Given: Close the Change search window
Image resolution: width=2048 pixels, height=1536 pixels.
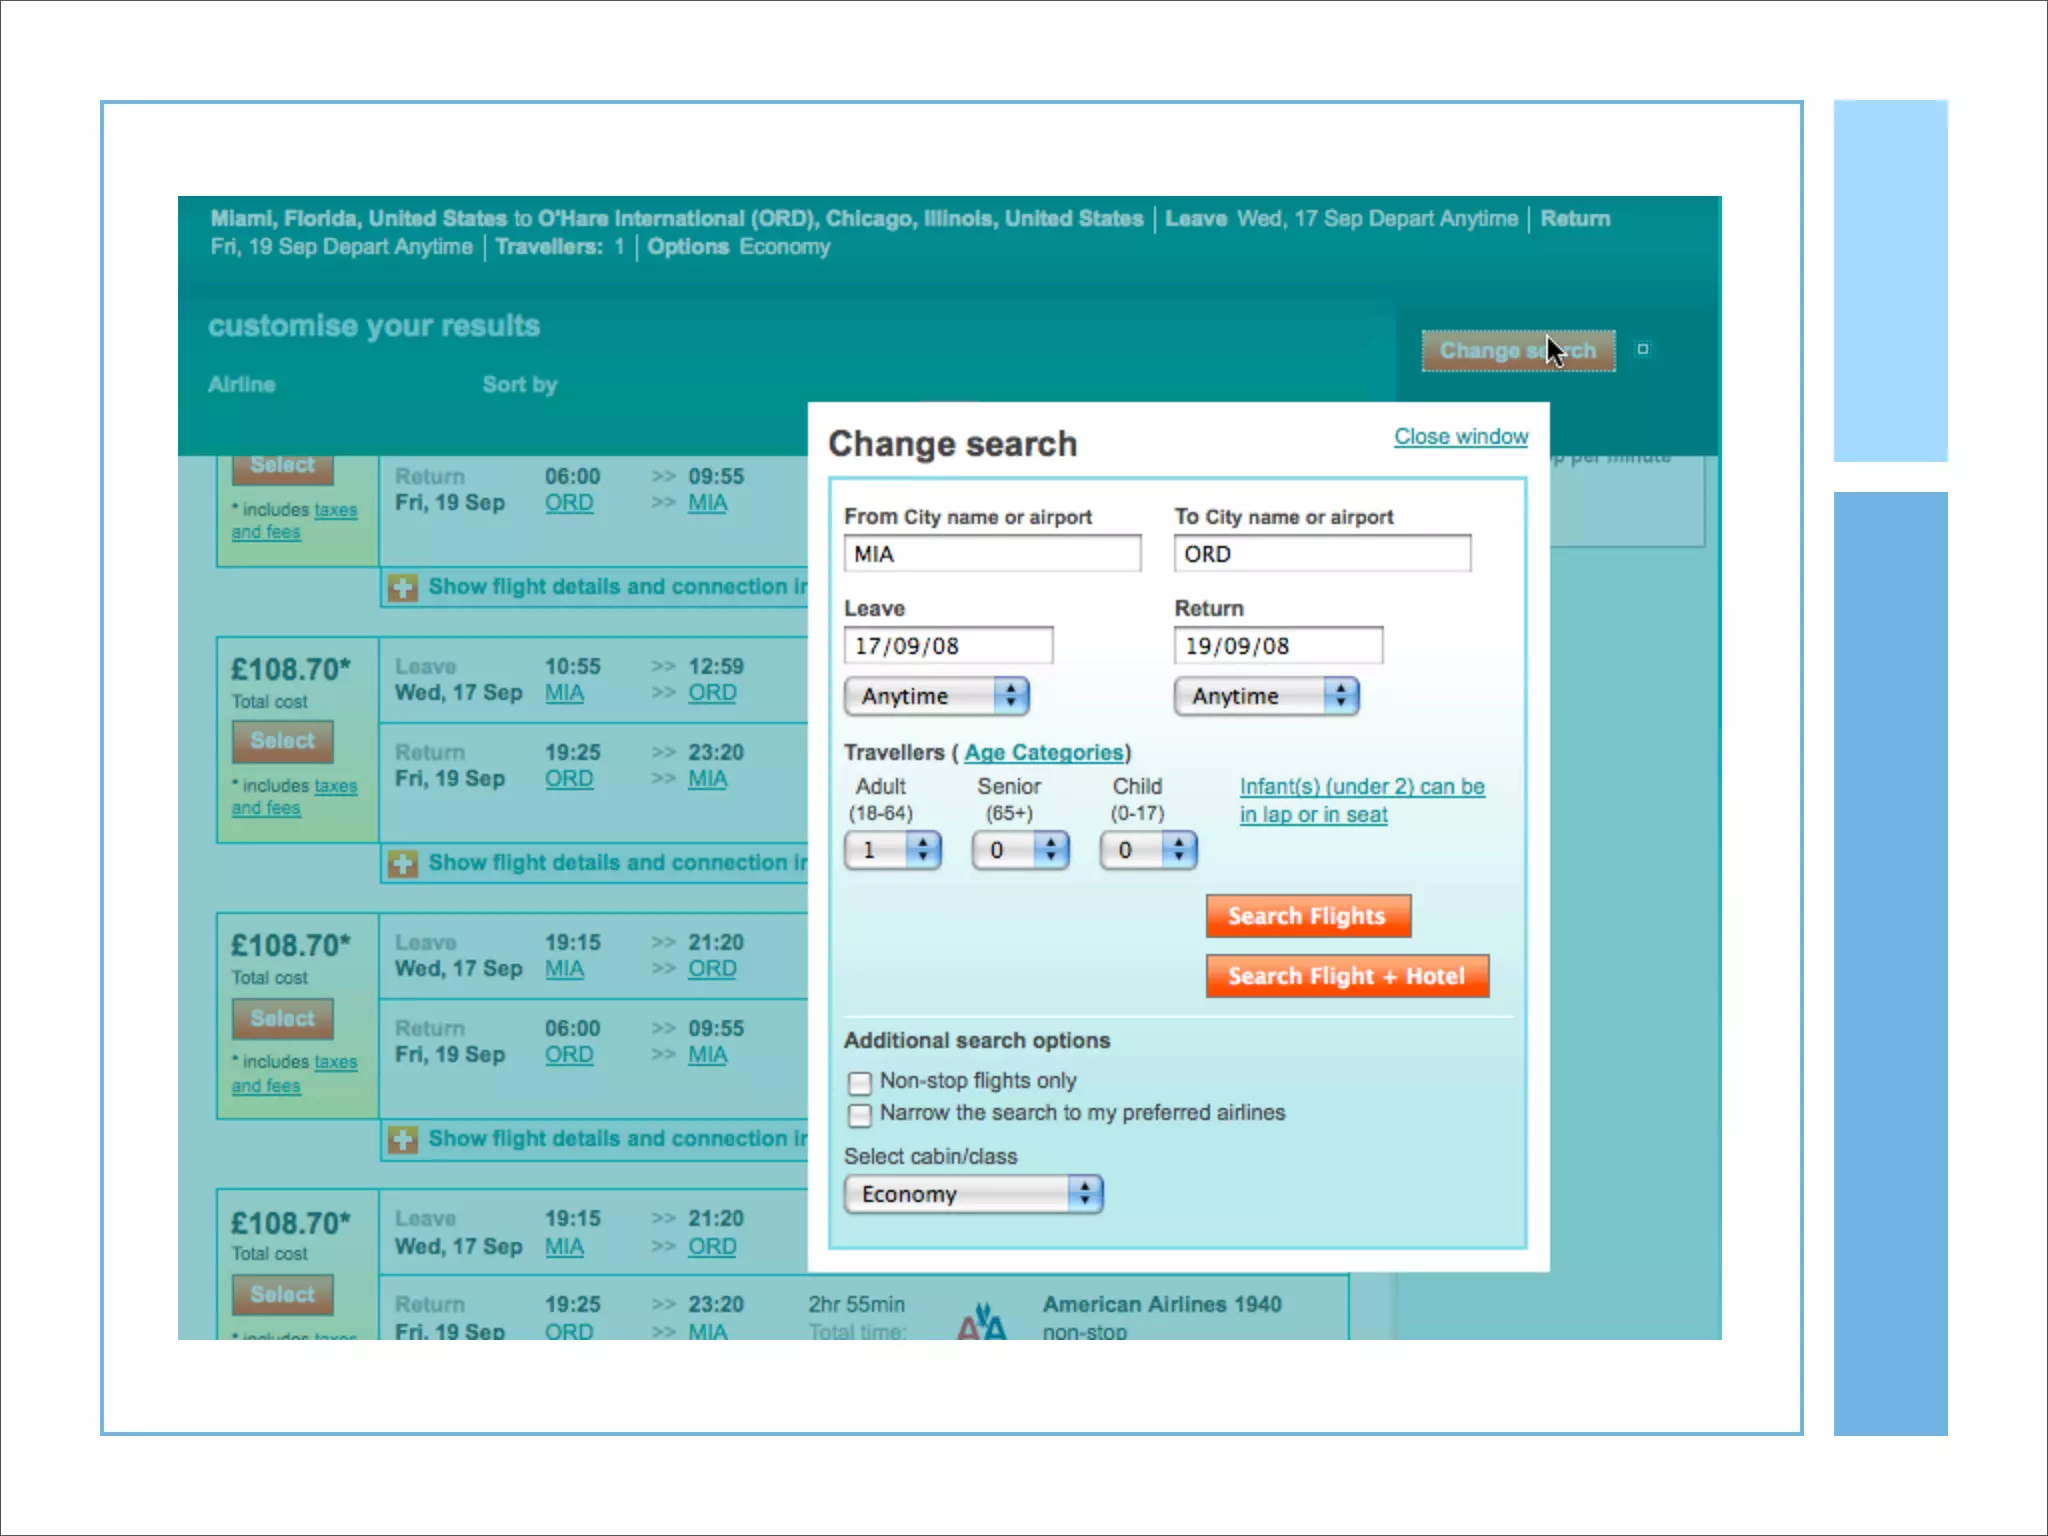Looking at the screenshot, I should click(1461, 437).
